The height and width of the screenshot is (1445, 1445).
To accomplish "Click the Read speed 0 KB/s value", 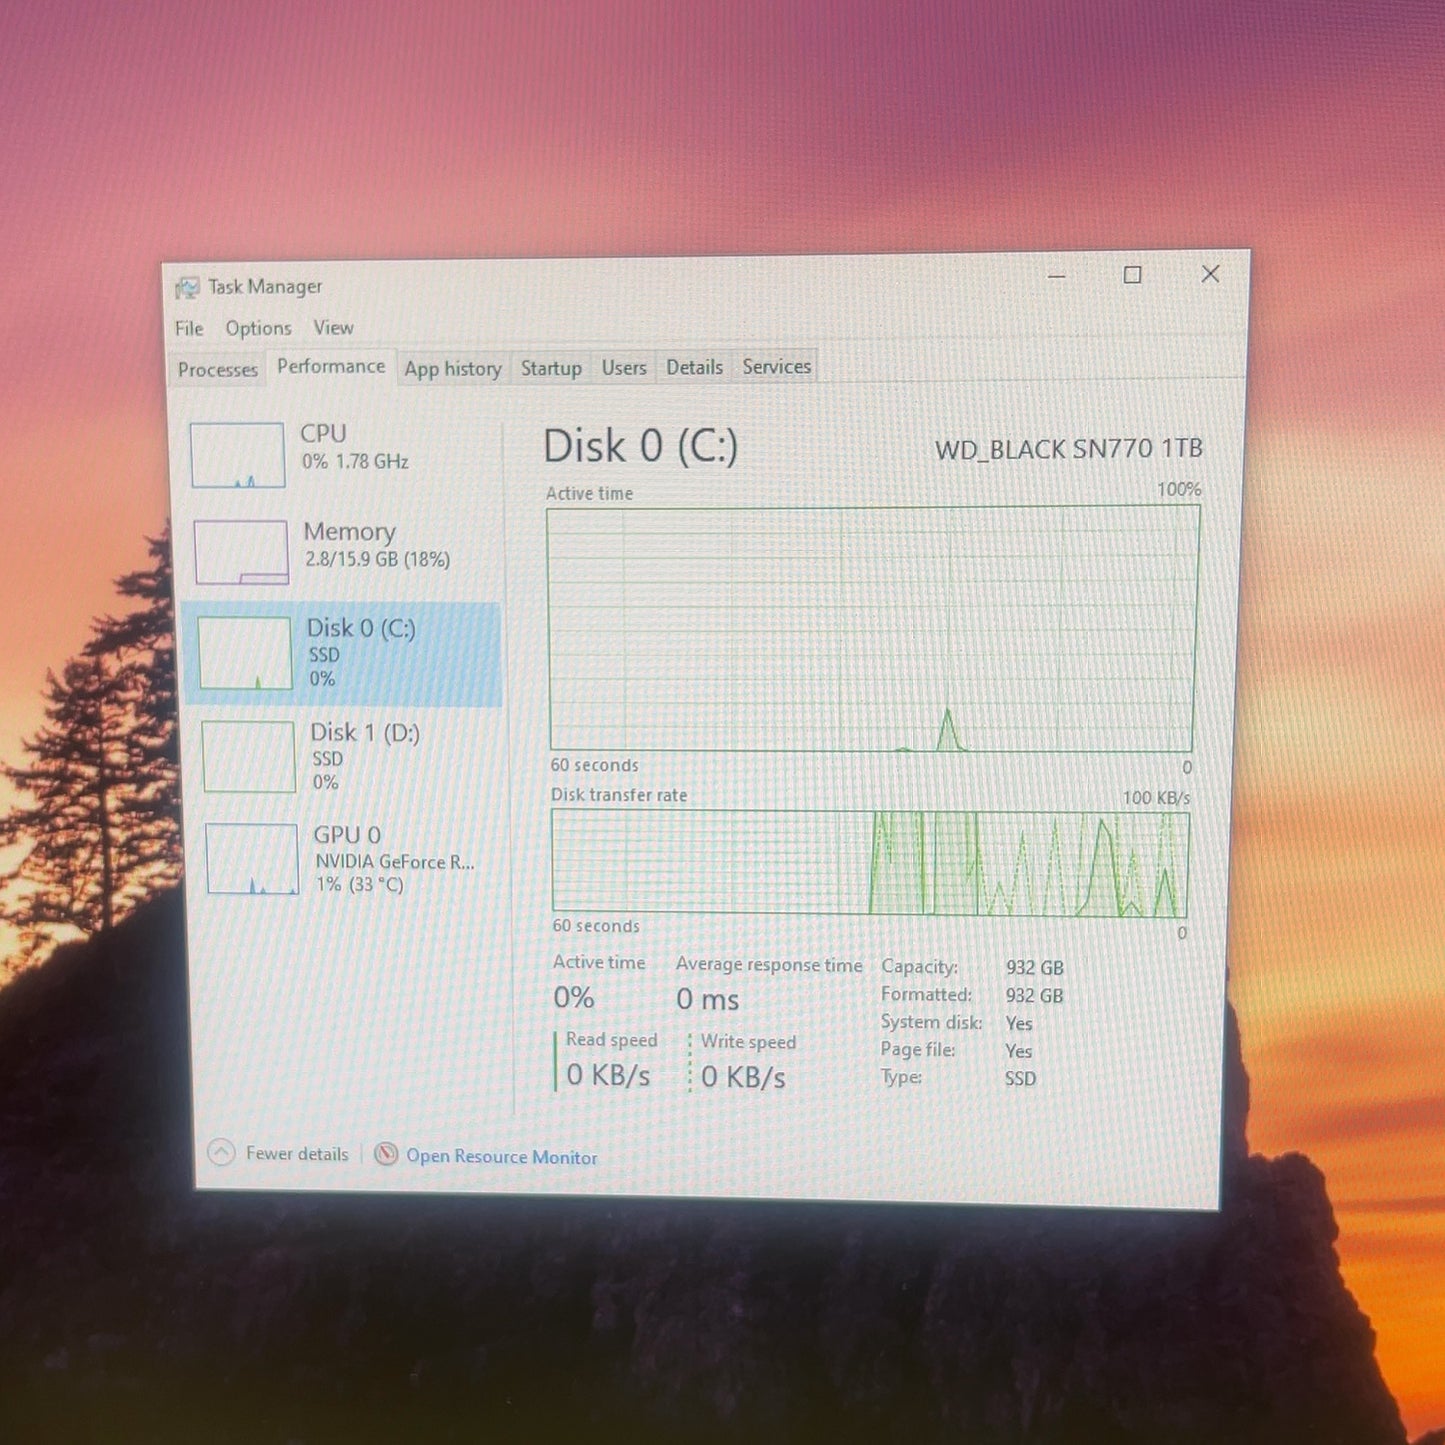I will (608, 1075).
